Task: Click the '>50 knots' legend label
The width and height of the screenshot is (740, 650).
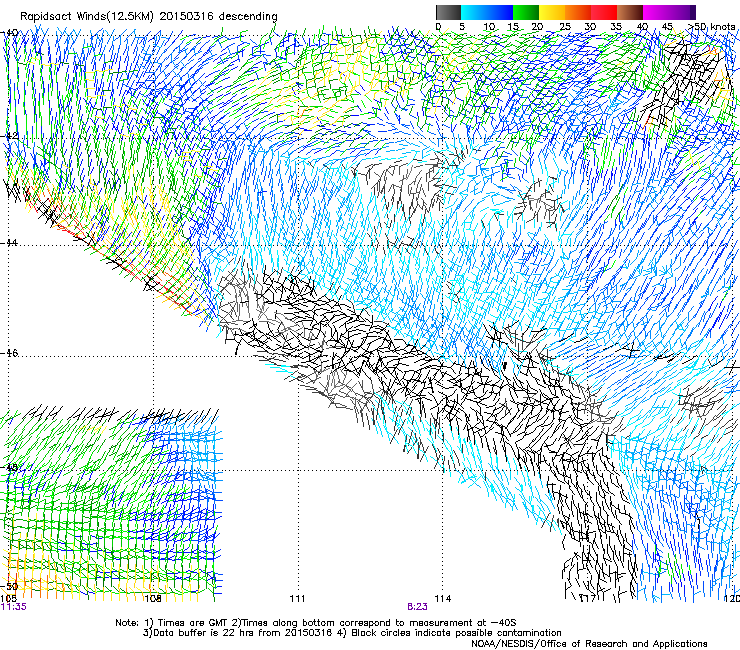Action: tap(712, 27)
